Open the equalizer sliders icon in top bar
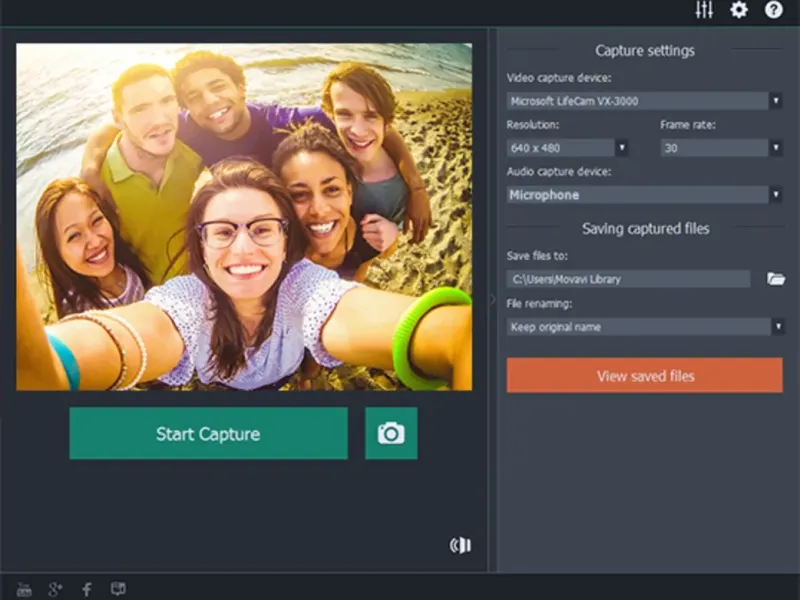The width and height of the screenshot is (800, 600). [x=704, y=10]
